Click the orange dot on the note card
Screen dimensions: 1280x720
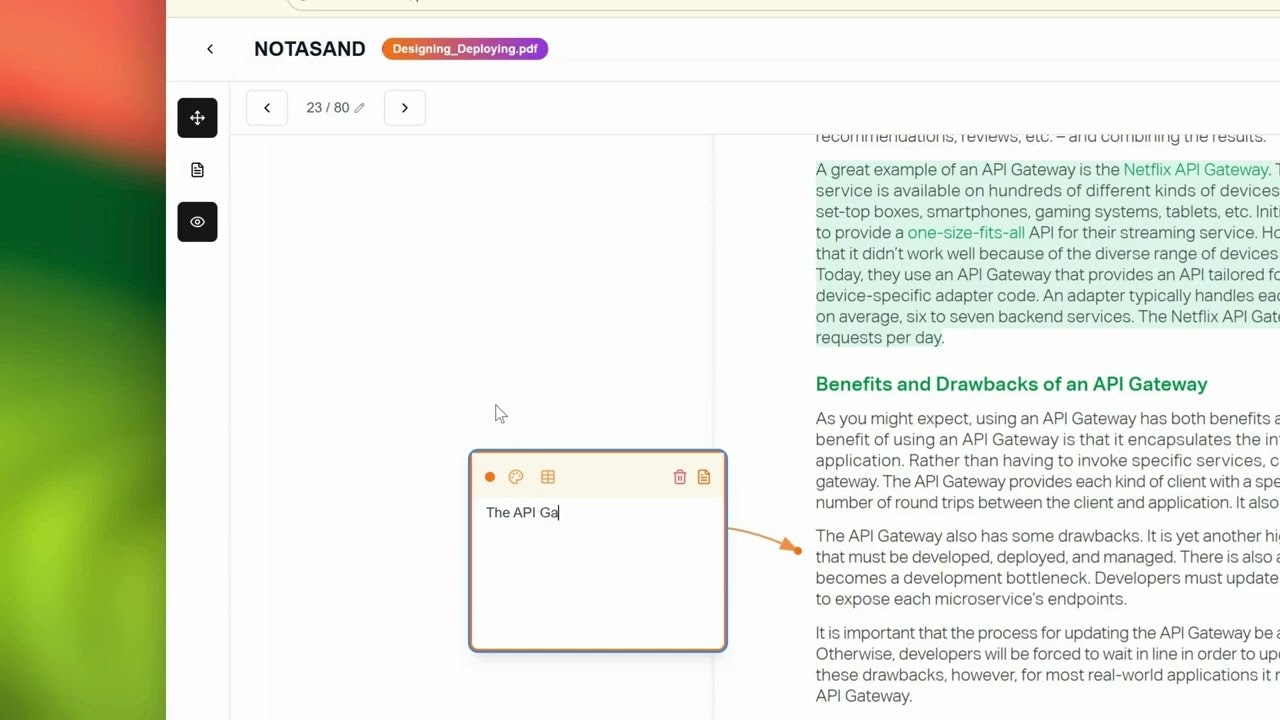click(x=490, y=477)
